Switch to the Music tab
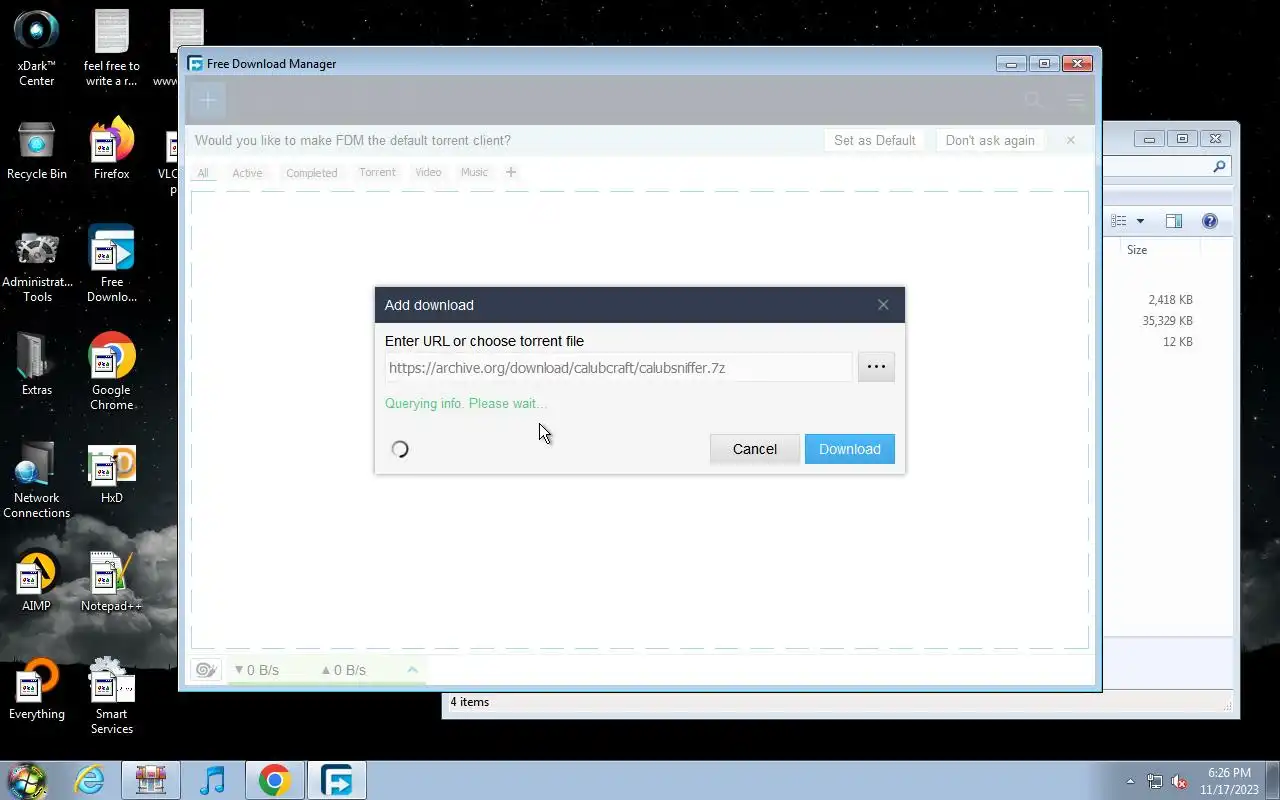The height and width of the screenshot is (800, 1280). 474,172
